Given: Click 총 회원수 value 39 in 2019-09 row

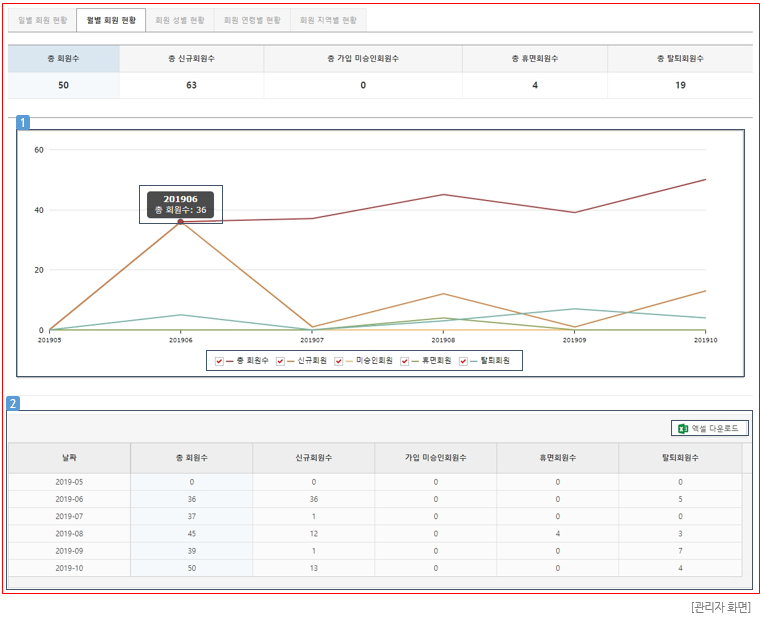Looking at the screenshot, I should pyautogui.click(x=192, y=551).
